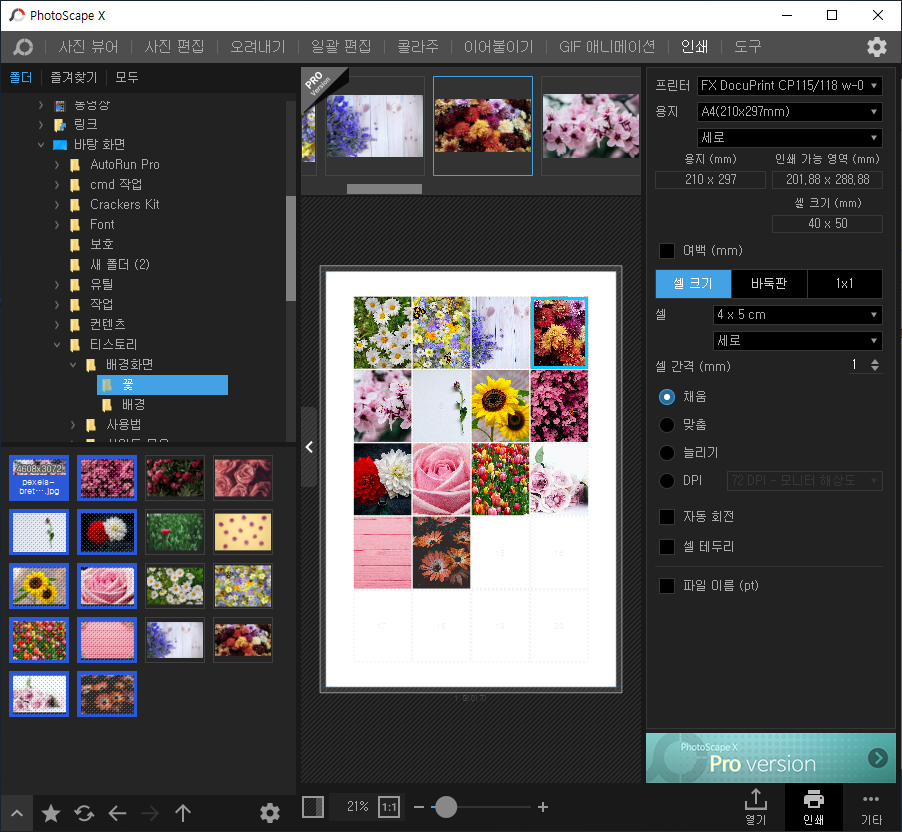Screen dimensions: 902x832
Task: Open the 도구 tab
Action: 747,47
